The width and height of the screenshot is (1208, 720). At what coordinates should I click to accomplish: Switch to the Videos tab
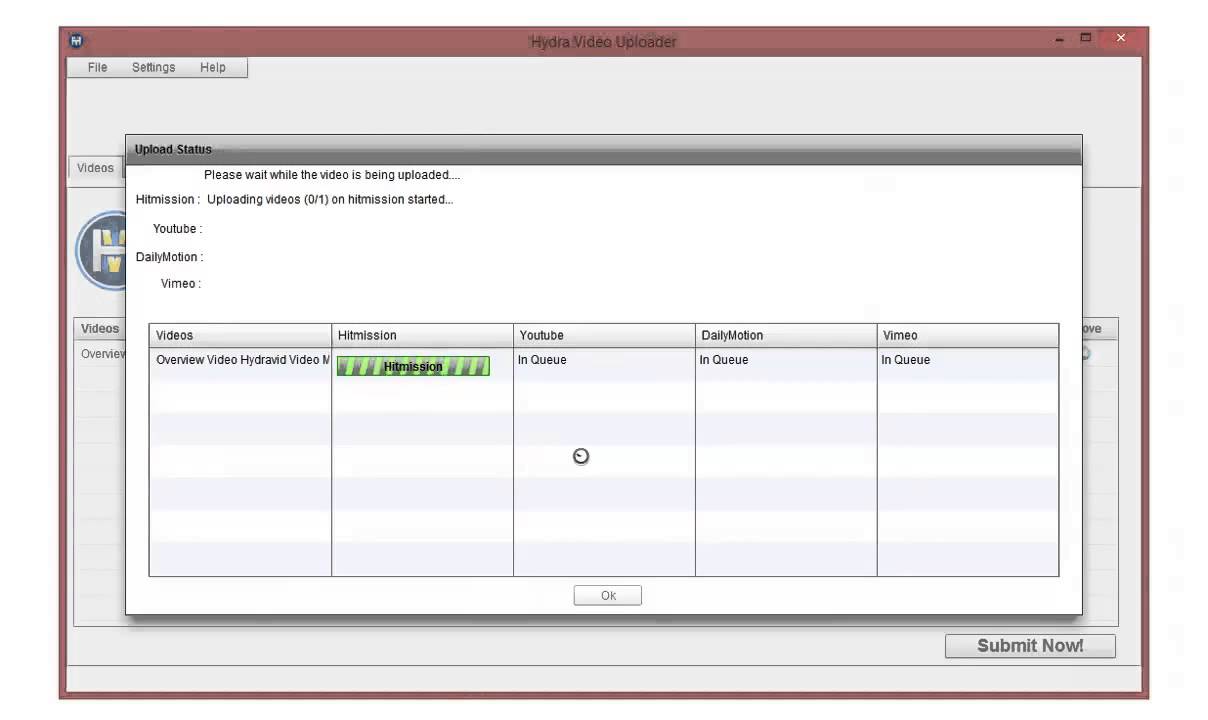96,168
